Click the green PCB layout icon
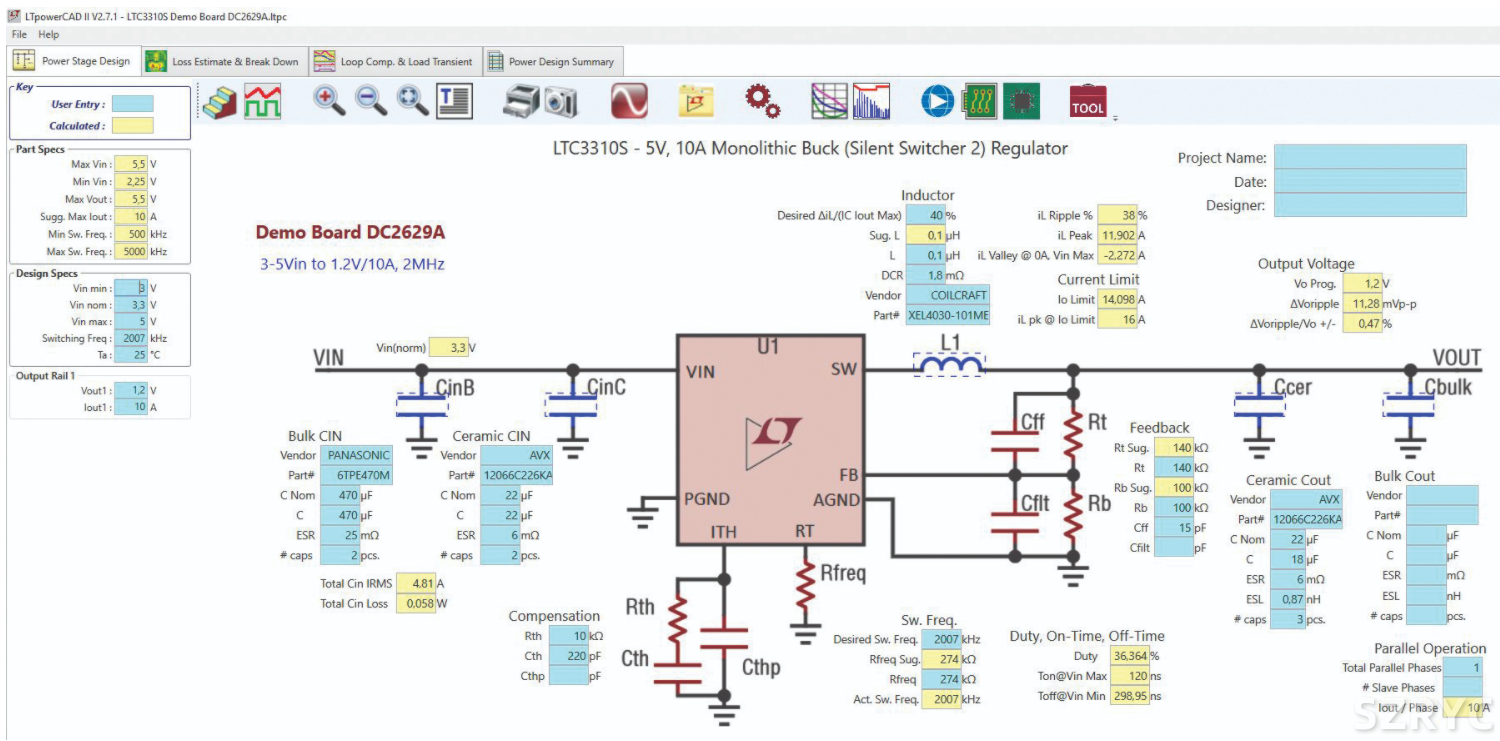 pyautogui.click(x=979, y=100)
